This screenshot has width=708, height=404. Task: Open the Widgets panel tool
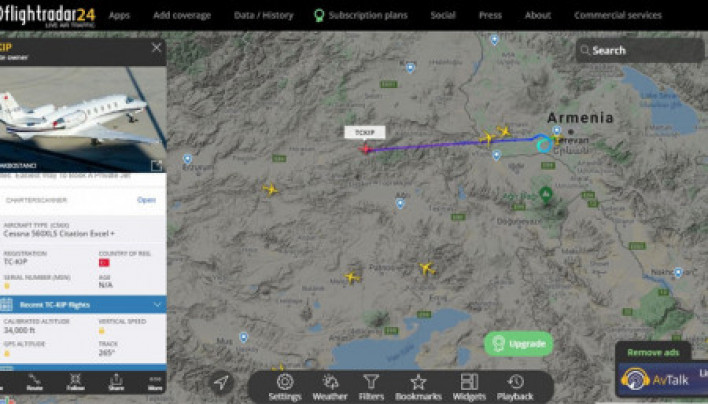coord(469,387)
